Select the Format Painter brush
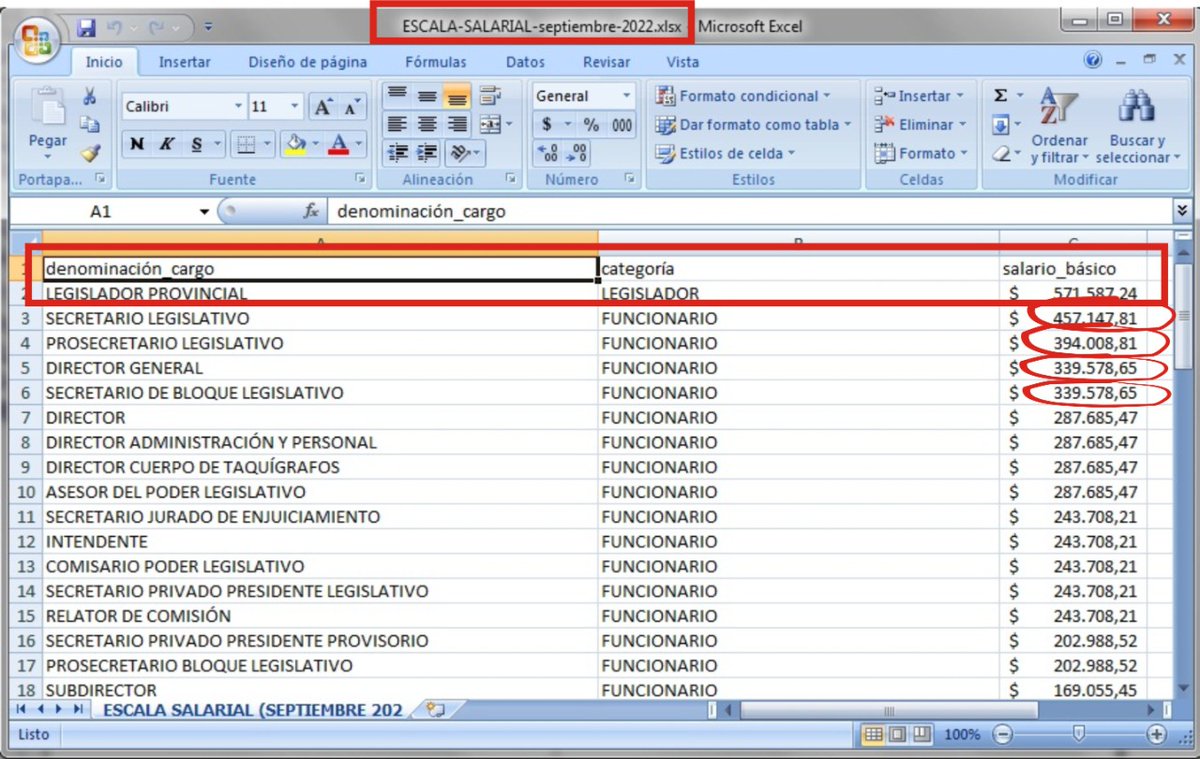Screen dimensions: 1200x759 point(90,153)
